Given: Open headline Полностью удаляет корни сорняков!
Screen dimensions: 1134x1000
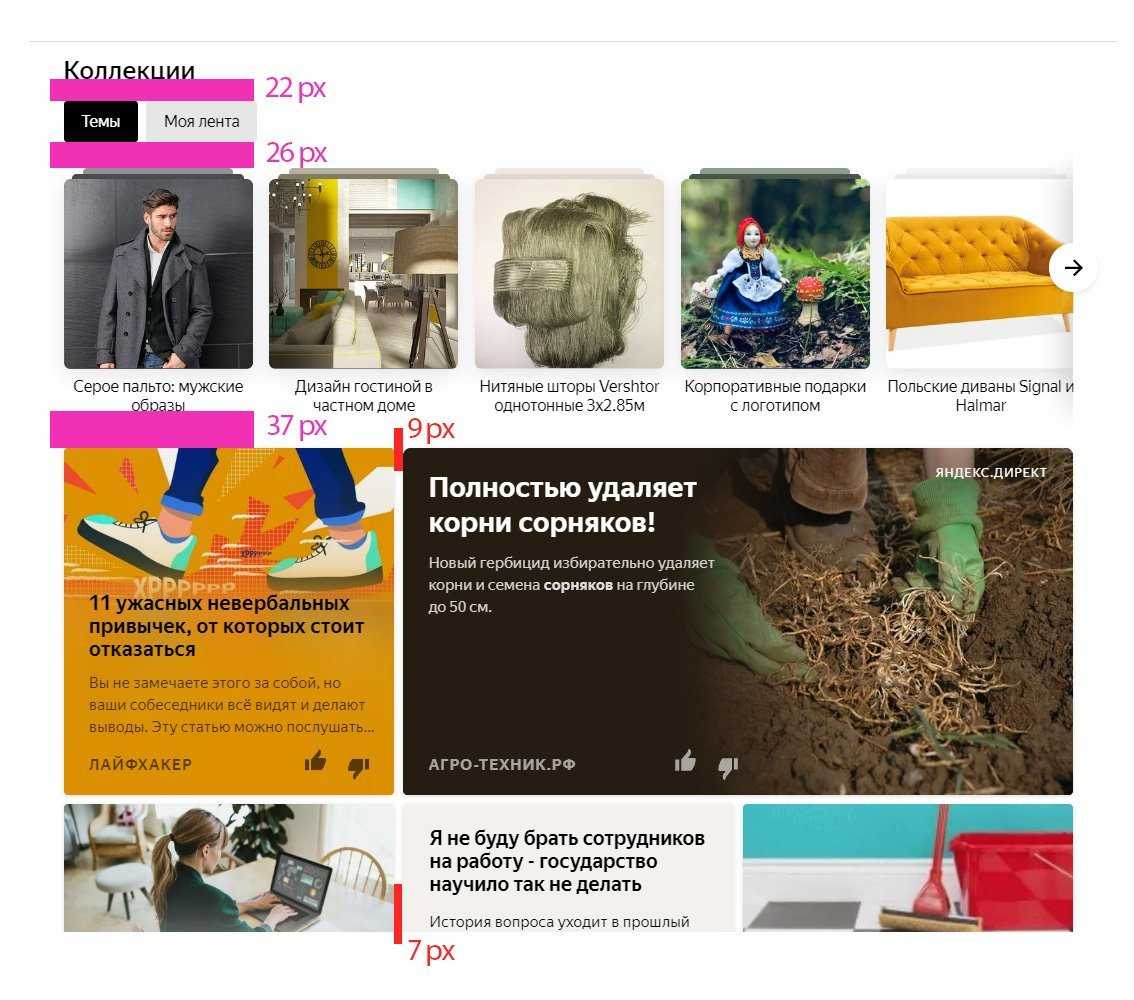Looking at the screenshot, I should (563, 505).
